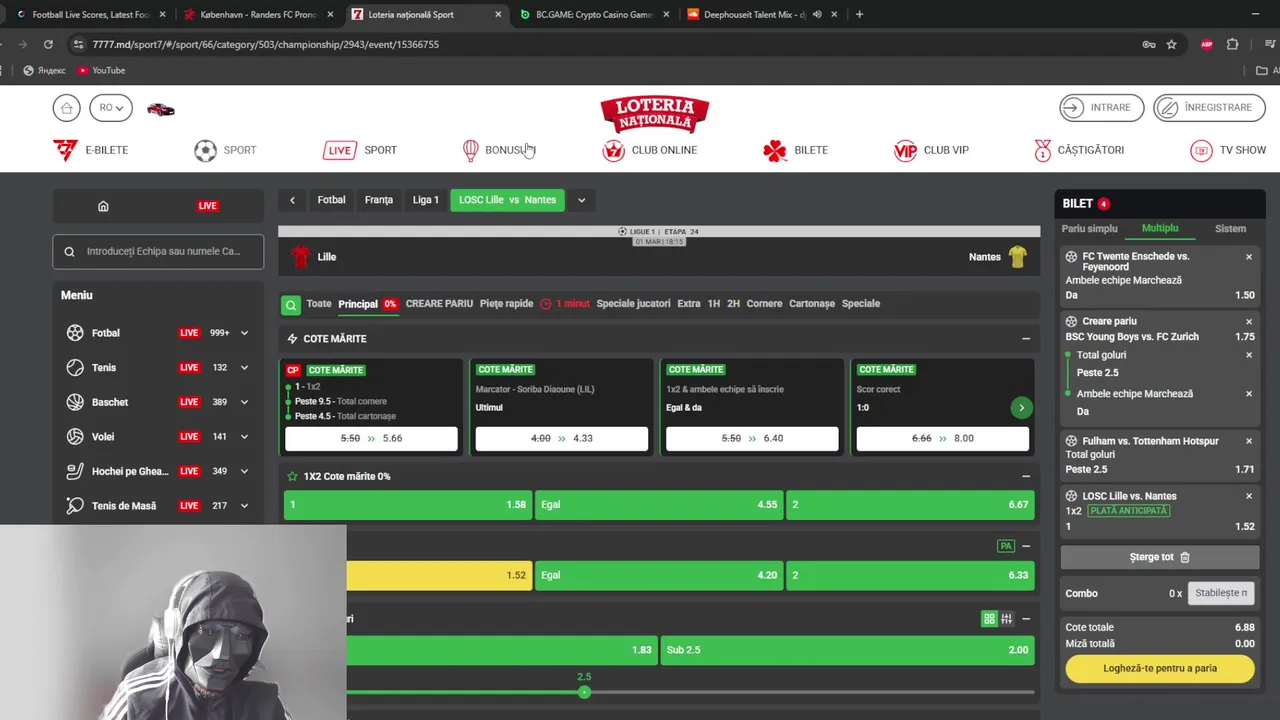Collapse the COTE MĂRITE section
The height and width of the screenshot is (720, 1280).
coord(1026,339)
